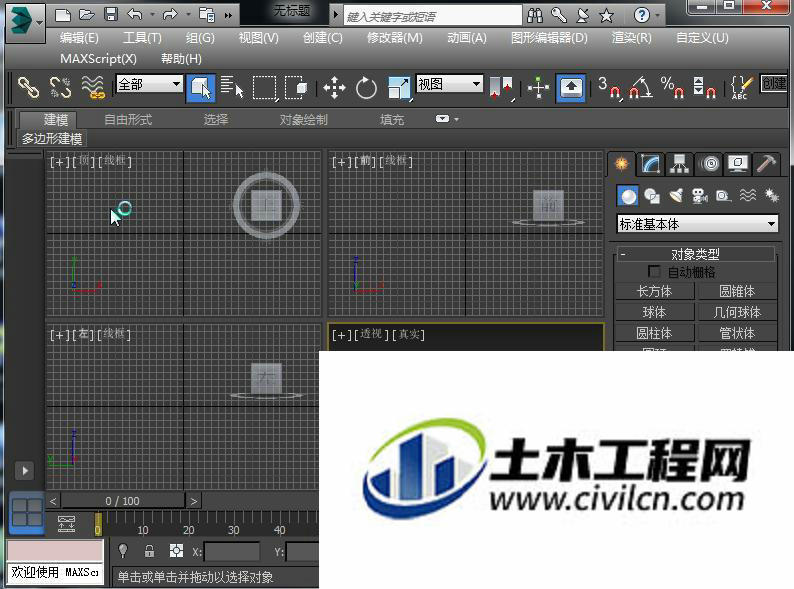
Task: Open the Motion command panel tab
Action: [709, 164]
